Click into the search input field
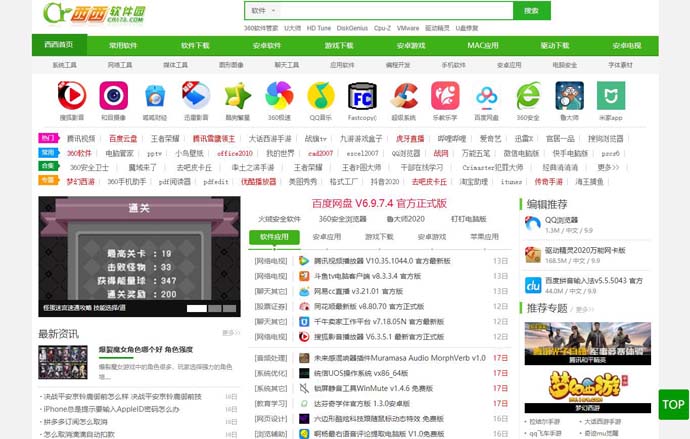This screenshot has height=439, width=690. pyautogui.click(x=396, y=11)
